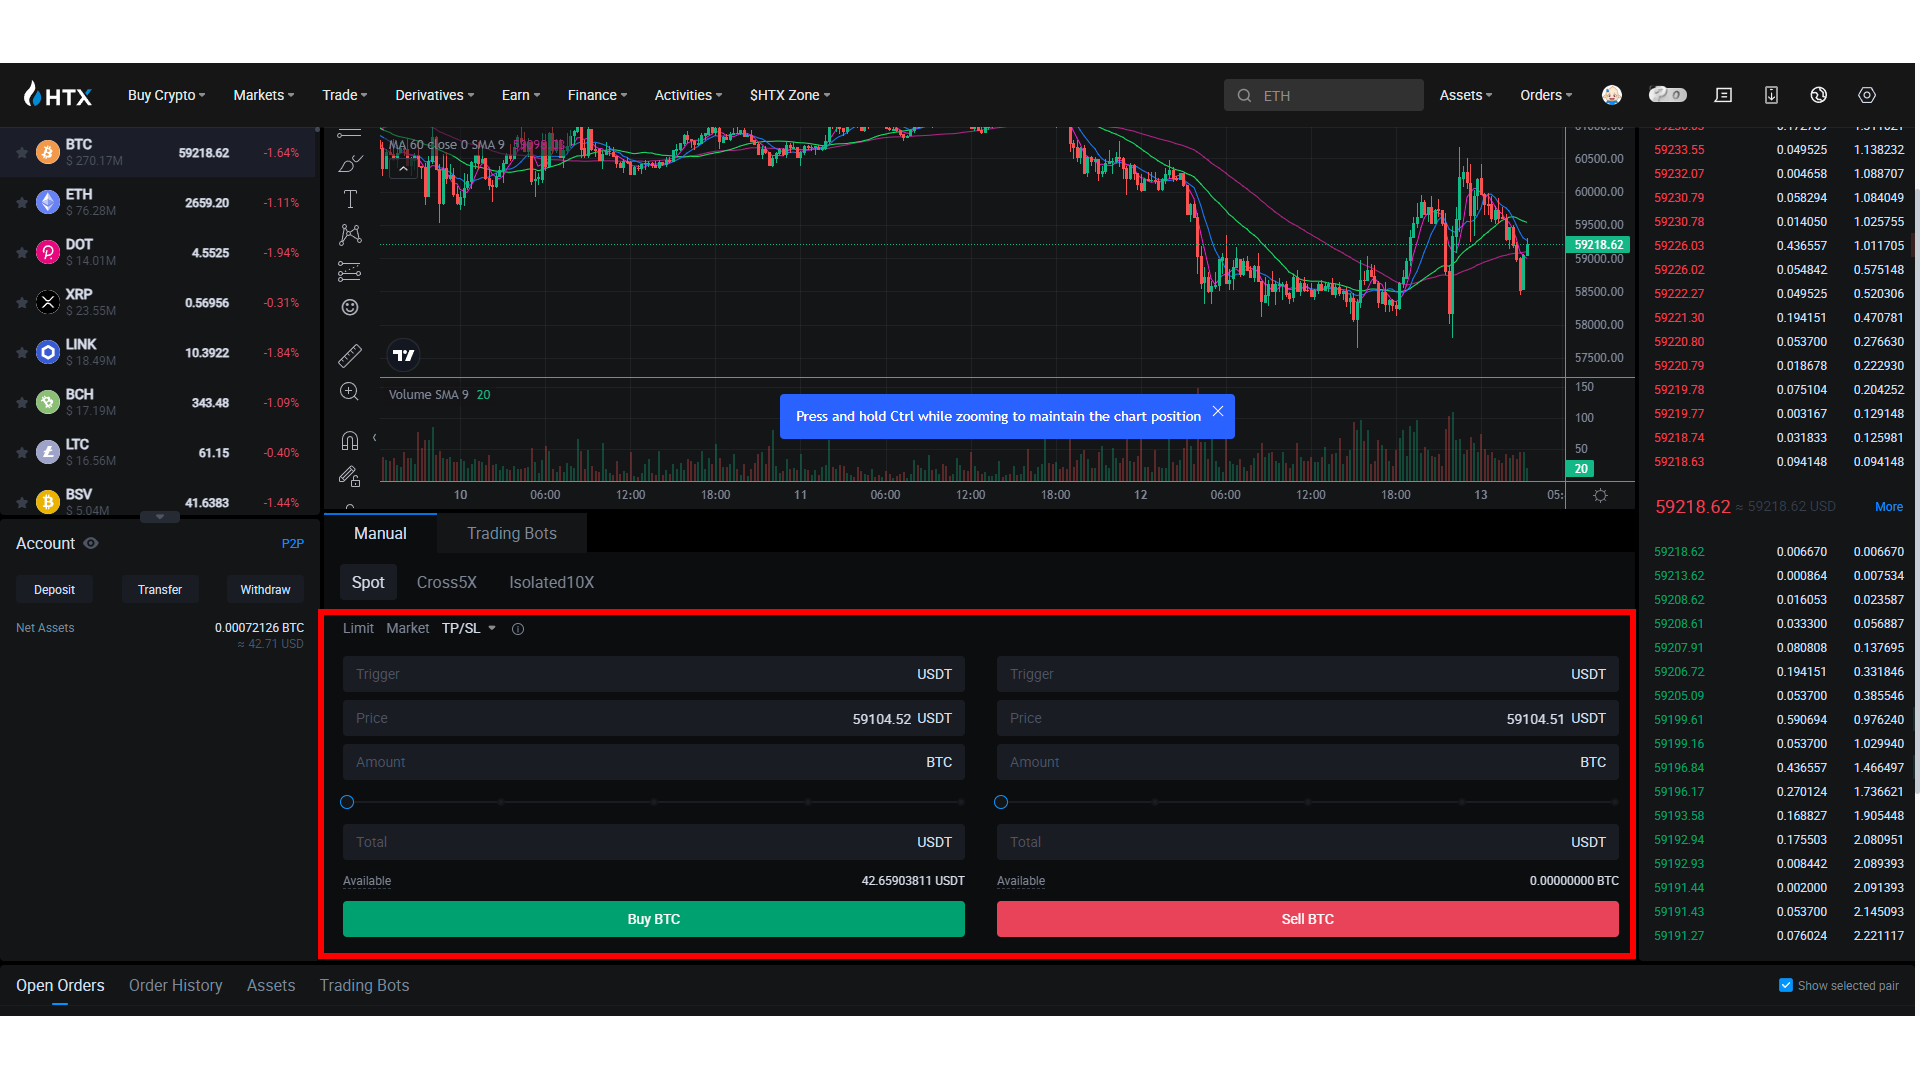The image size is (1920, 1080).
Task: Click the Deposit button
Action: click(54, 590)
